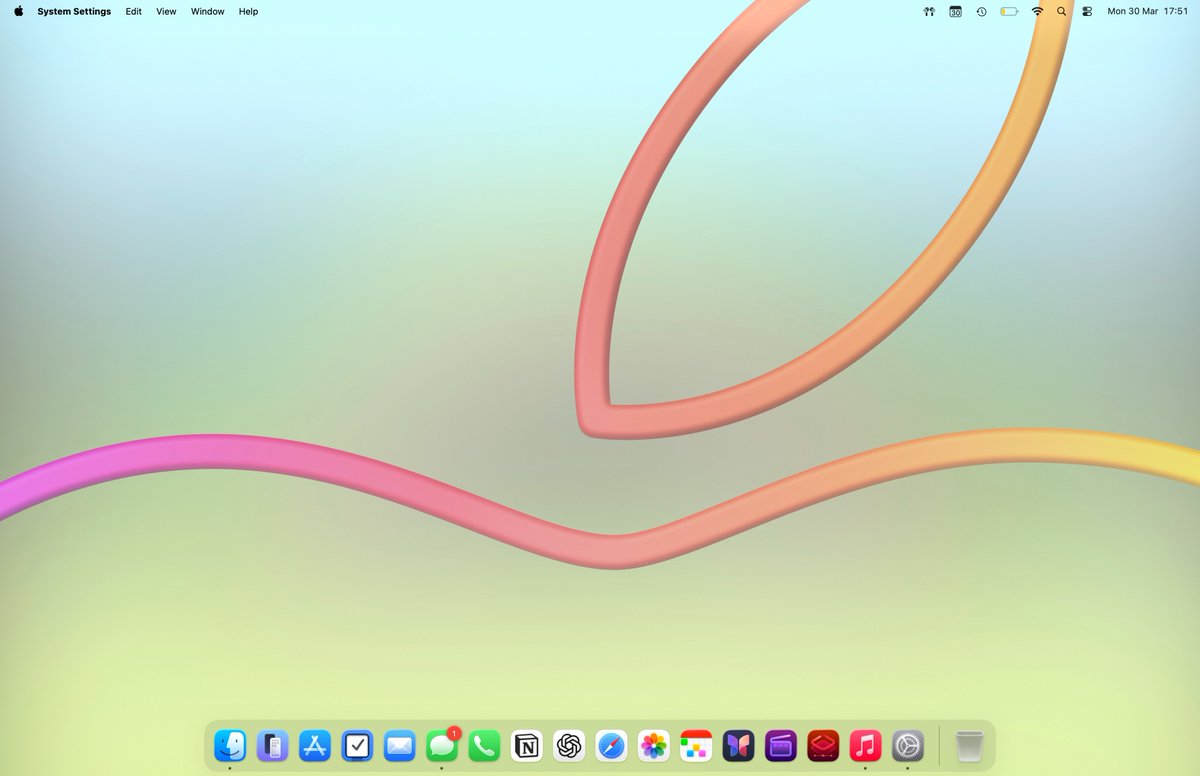The width and height of the screenshot is (1200, 776).
Task: Open the Help menu
Action: click(x=248, y=11)
